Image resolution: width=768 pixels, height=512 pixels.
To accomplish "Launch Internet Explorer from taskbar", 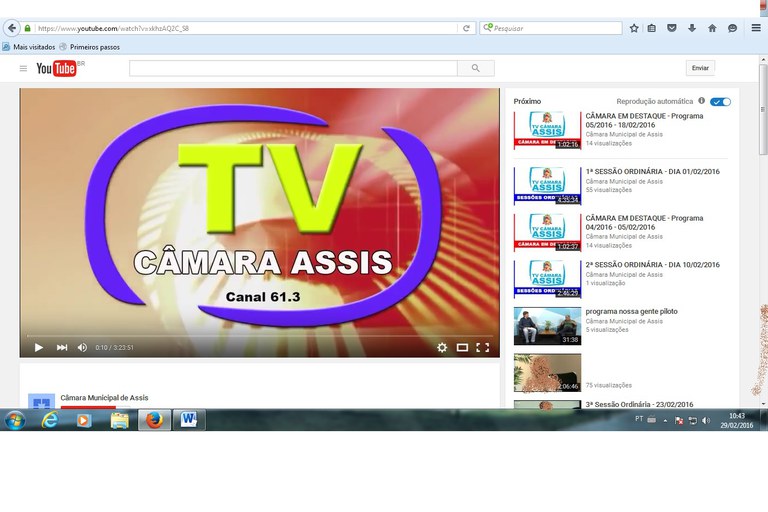I will tap(49, 420).
